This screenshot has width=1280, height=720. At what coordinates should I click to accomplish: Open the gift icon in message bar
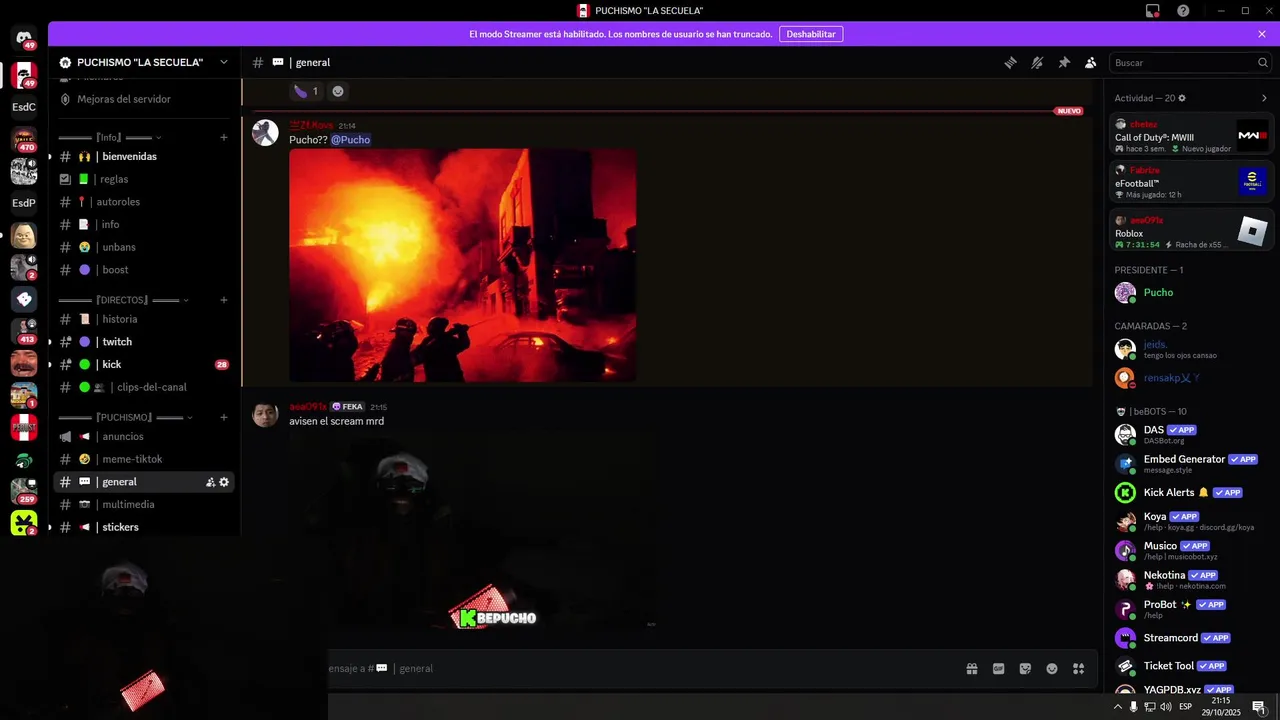coord(971,669)
